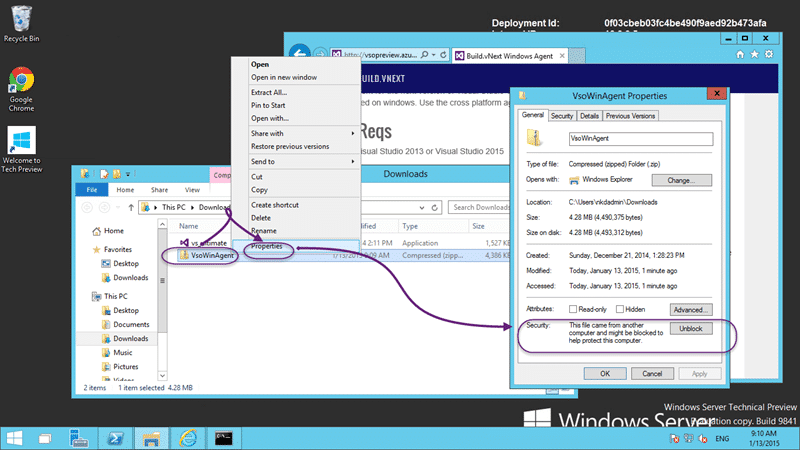Sort files by the Size column header
800x450 pixels.
pos(478,226)
